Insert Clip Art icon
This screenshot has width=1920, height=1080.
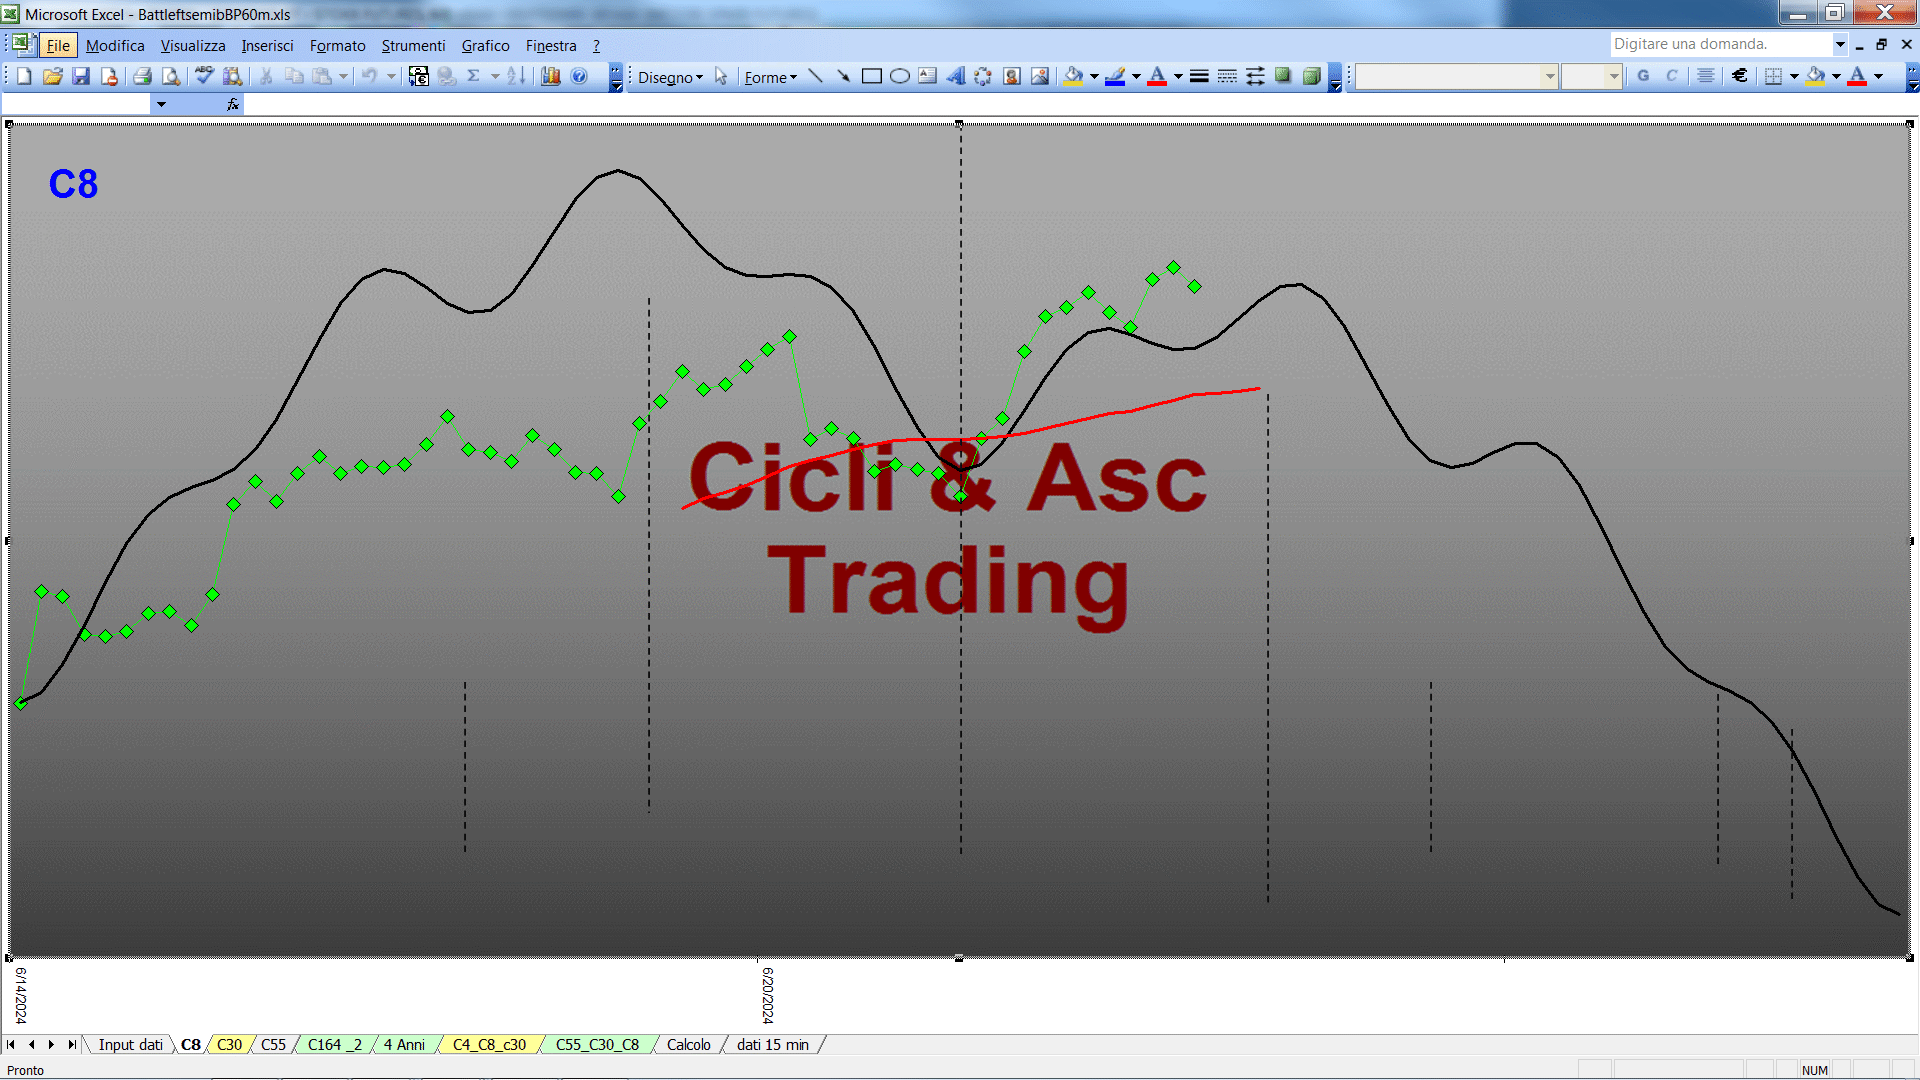tap(1012, 76)
